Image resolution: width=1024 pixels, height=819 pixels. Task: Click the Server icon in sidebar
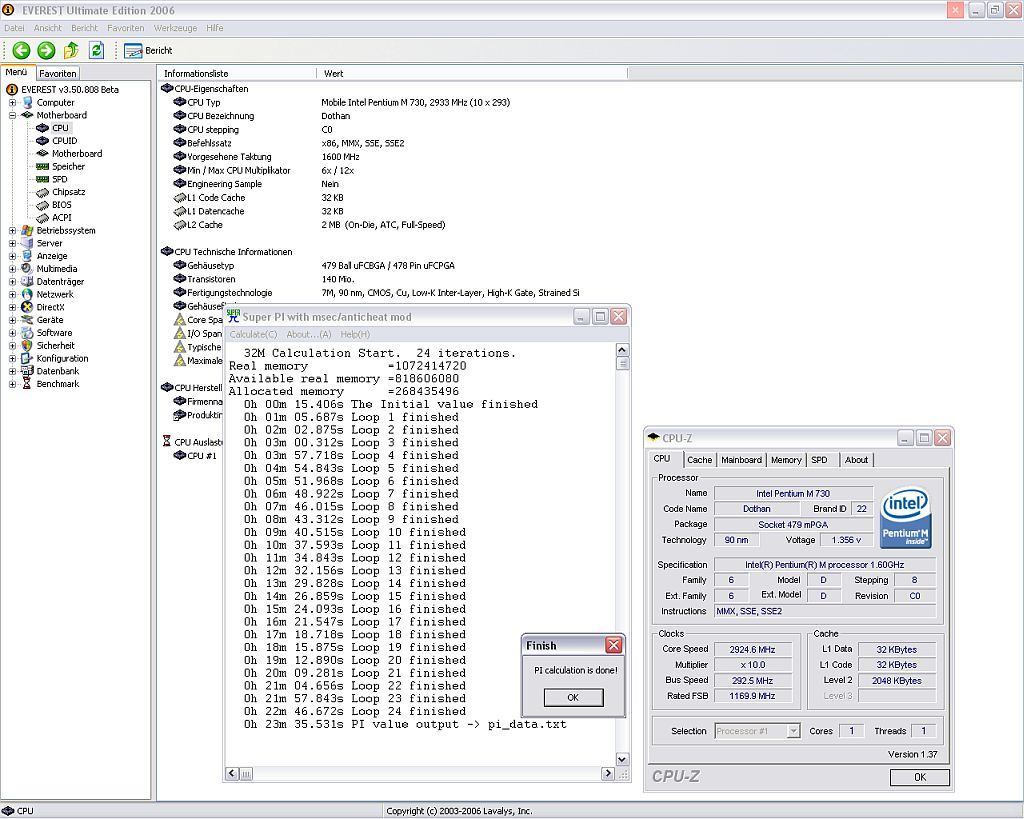point(27,243)
